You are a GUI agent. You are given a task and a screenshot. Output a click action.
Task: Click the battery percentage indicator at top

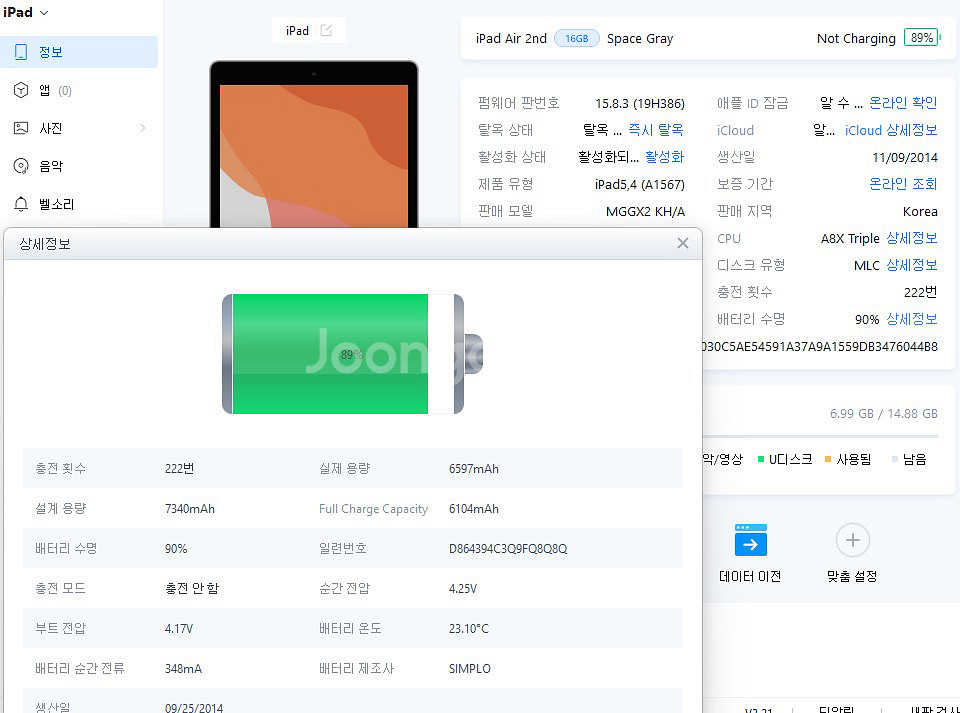coord(921,38)
